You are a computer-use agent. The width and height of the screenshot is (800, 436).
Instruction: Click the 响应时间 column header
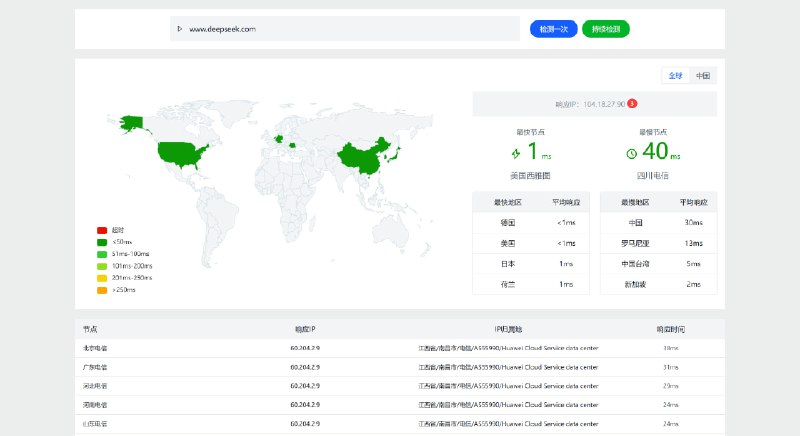tap(669, 329)
